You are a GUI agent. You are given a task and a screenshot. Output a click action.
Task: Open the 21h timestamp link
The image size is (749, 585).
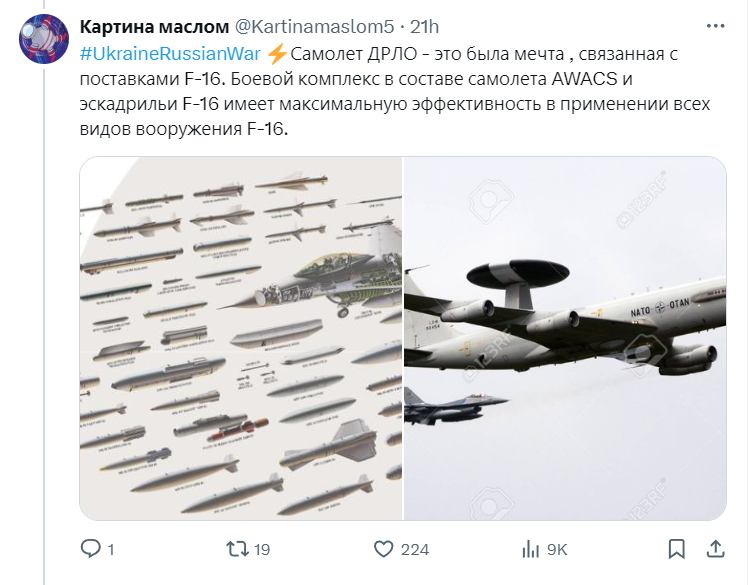(425, 27)
